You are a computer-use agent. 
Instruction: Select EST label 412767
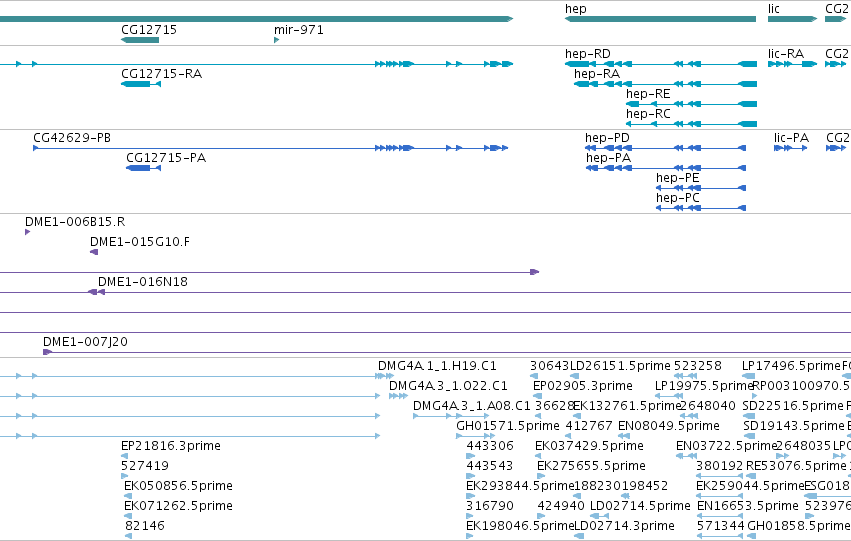click(589, 426)
